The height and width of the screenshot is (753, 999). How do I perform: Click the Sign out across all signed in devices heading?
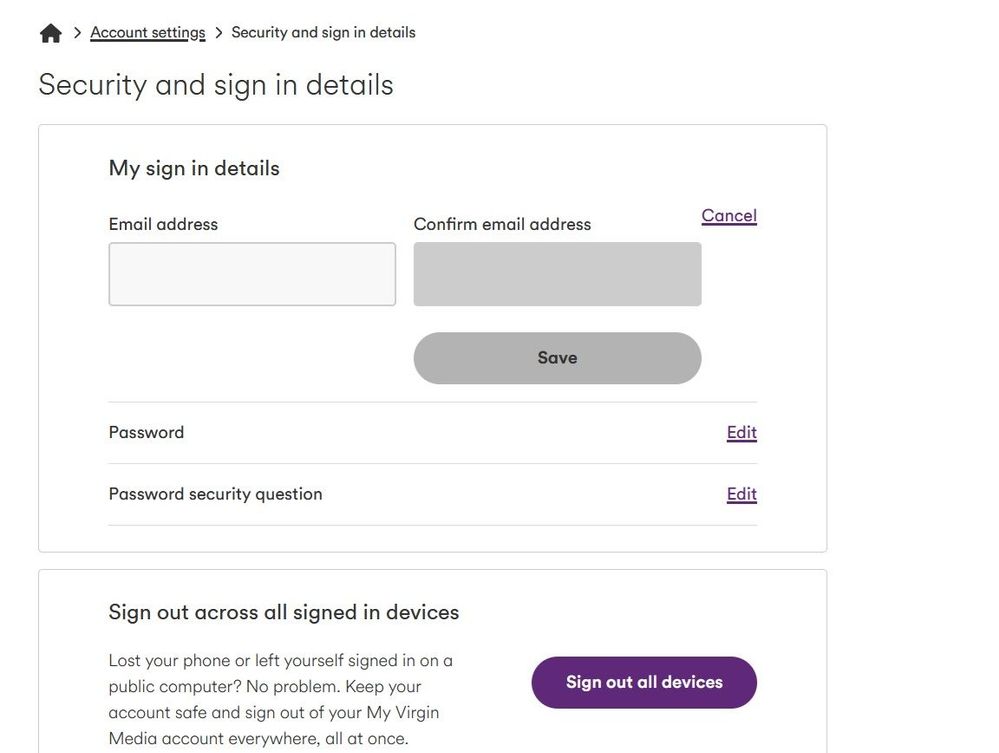(x=284, y=612)
